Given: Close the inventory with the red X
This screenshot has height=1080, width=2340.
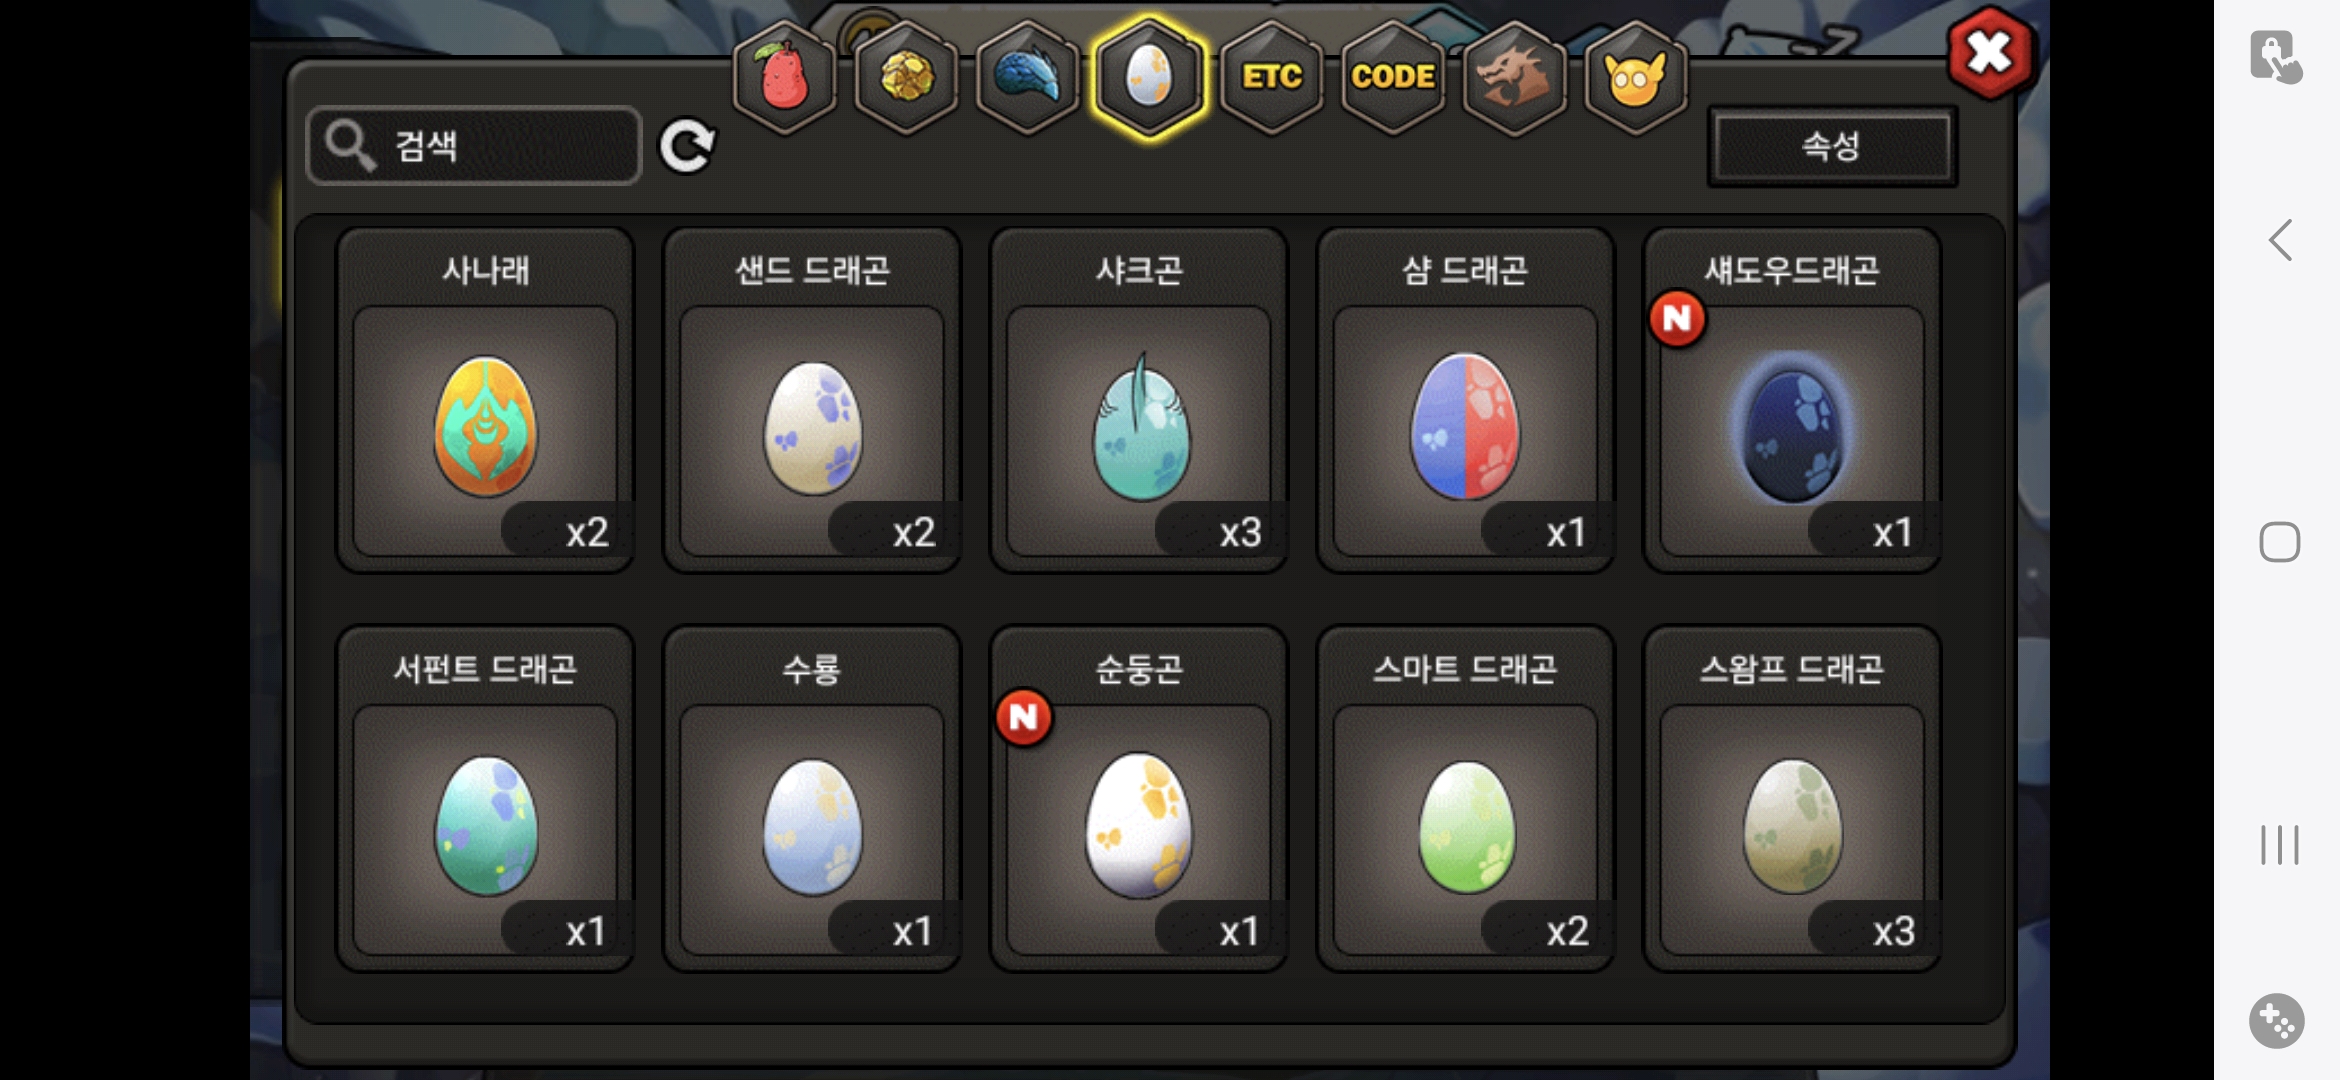Looking at the screenshot, I should [x=1990, y=53].
